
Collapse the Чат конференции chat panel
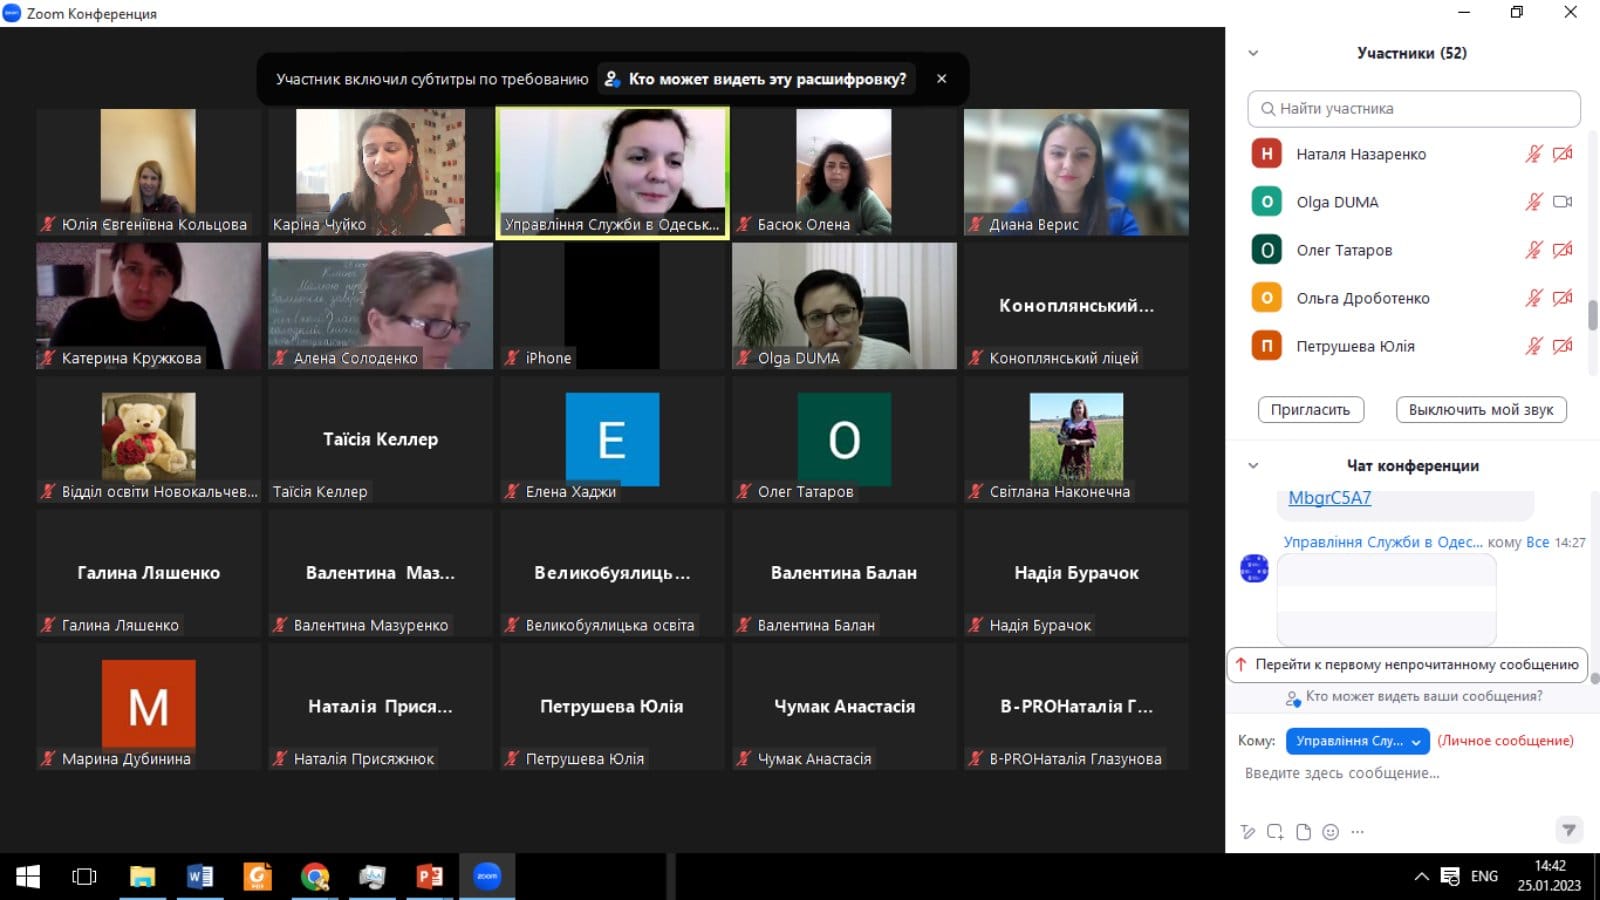[x=1253, y=466]
